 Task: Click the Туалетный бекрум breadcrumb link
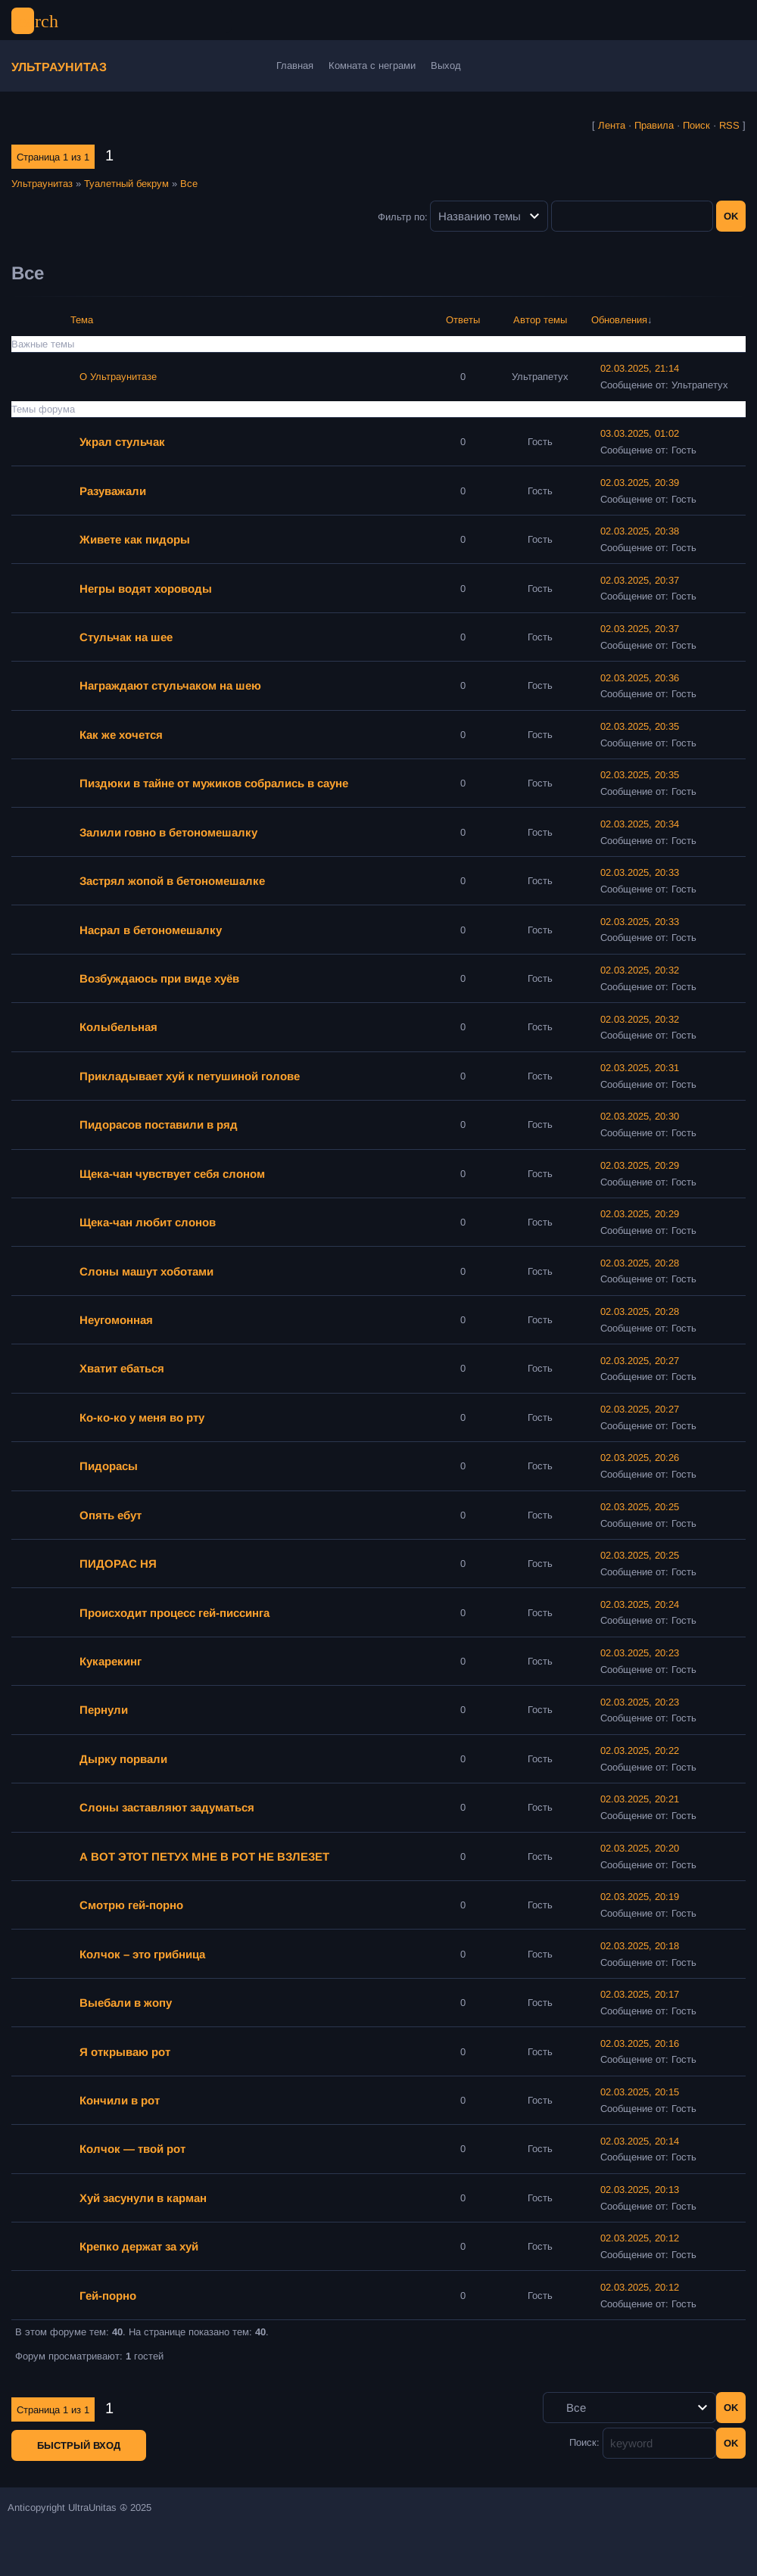(x=126, y=184)
